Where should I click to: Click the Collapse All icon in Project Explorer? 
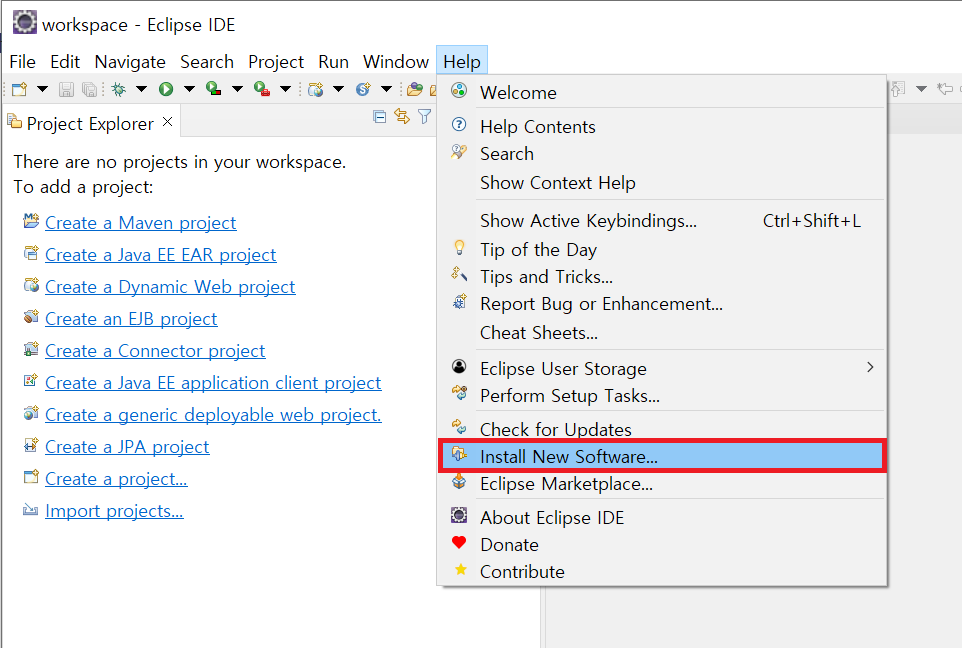[x=380, y=117]
